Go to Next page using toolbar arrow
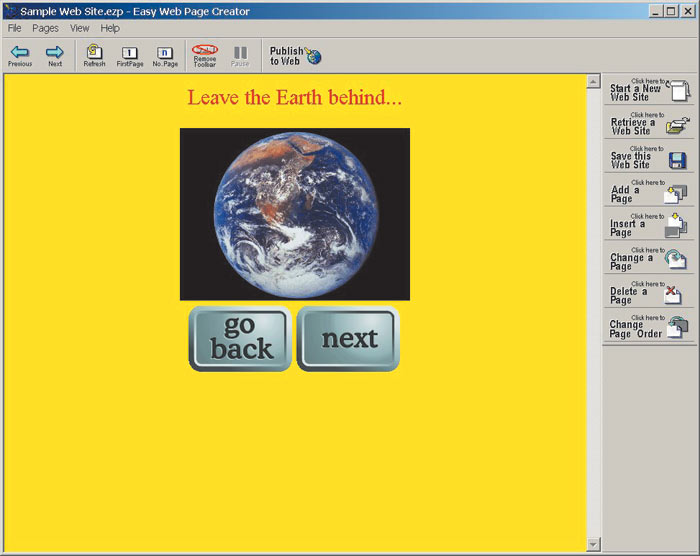This screenshot has width=700, height=556. 55,52
